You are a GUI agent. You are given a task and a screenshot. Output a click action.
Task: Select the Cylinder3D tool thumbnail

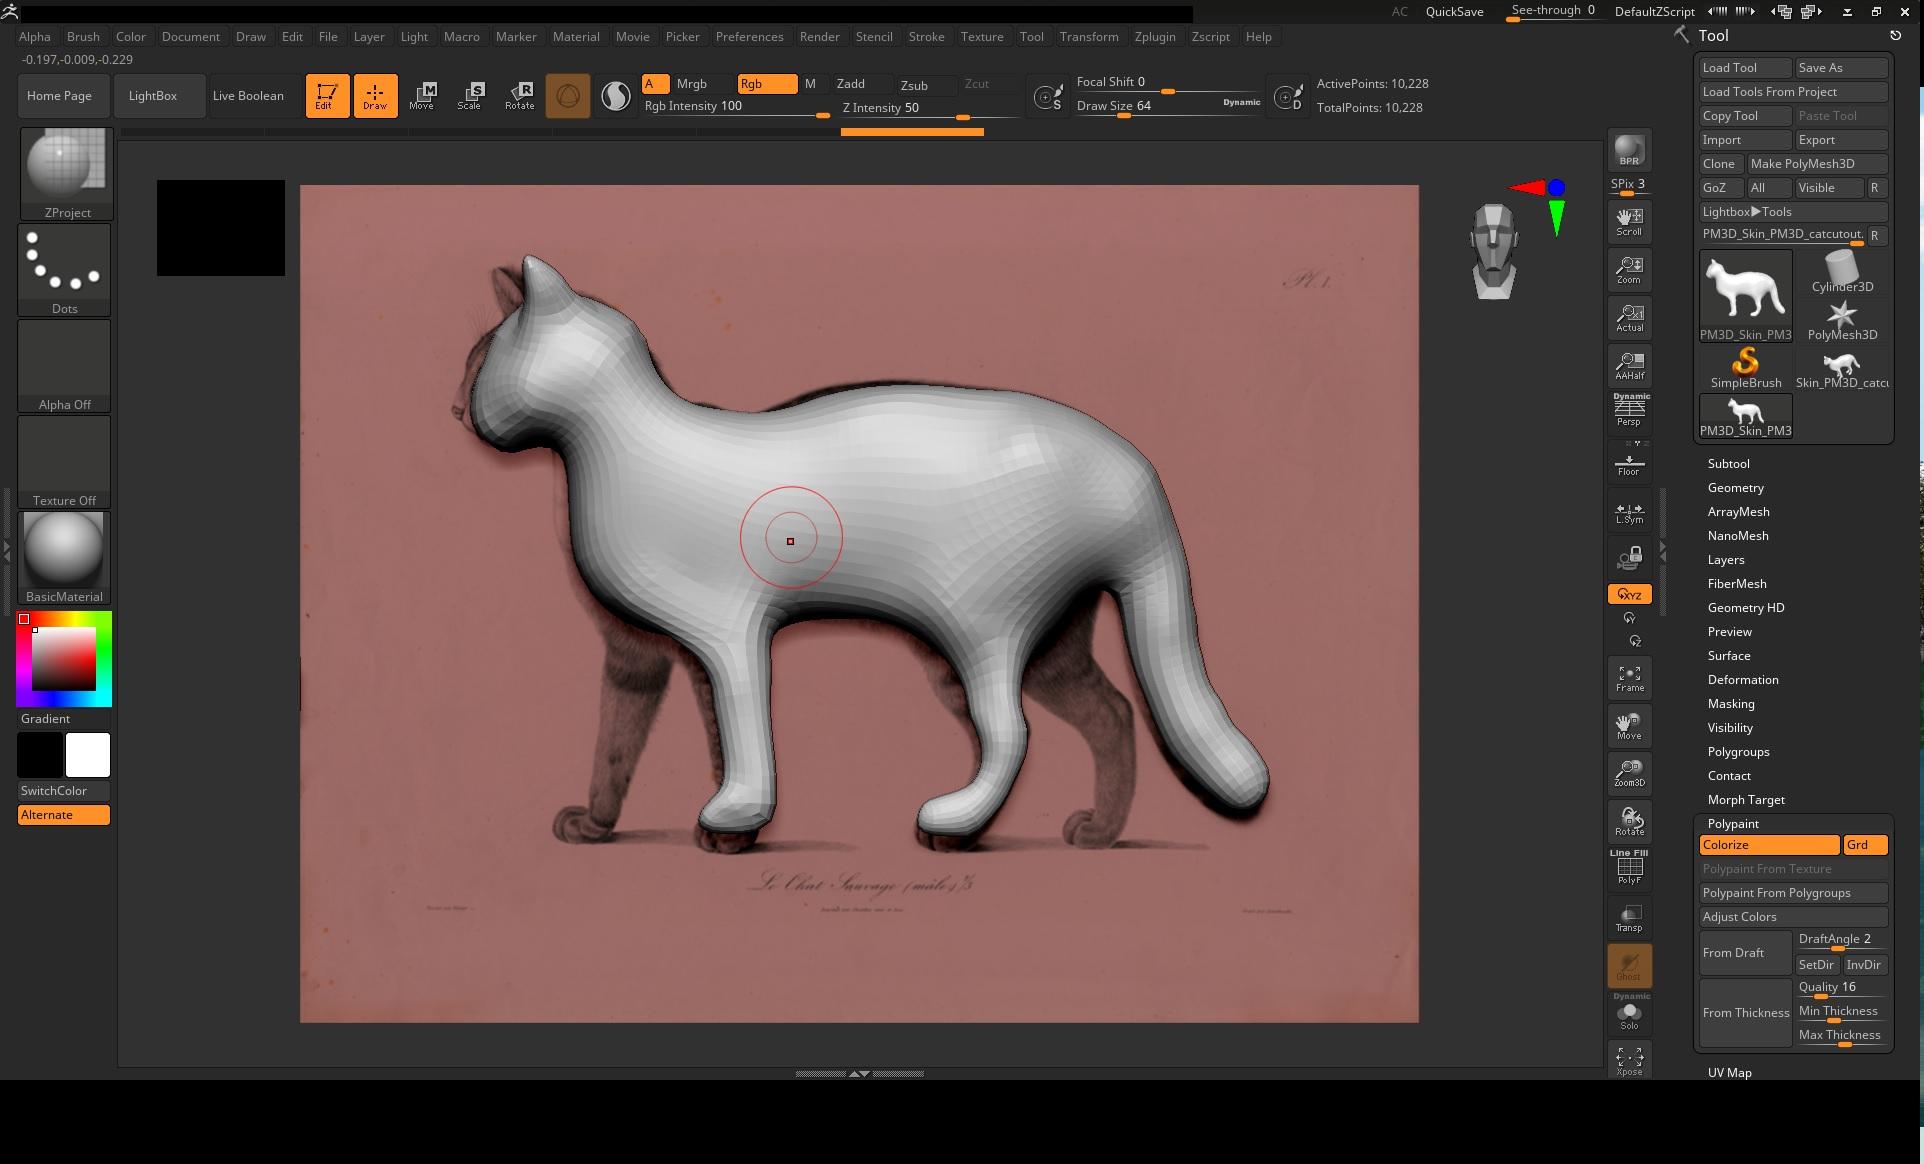[x=1841, y=272]
